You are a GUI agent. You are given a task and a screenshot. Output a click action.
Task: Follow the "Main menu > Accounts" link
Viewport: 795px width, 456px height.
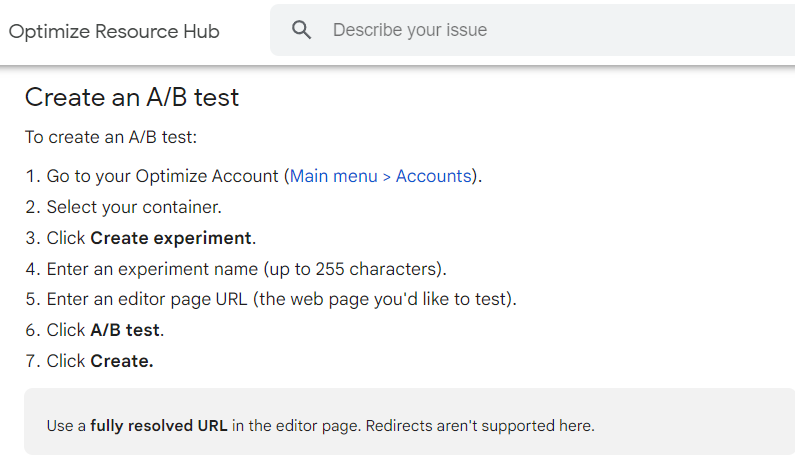pos(381,176)
